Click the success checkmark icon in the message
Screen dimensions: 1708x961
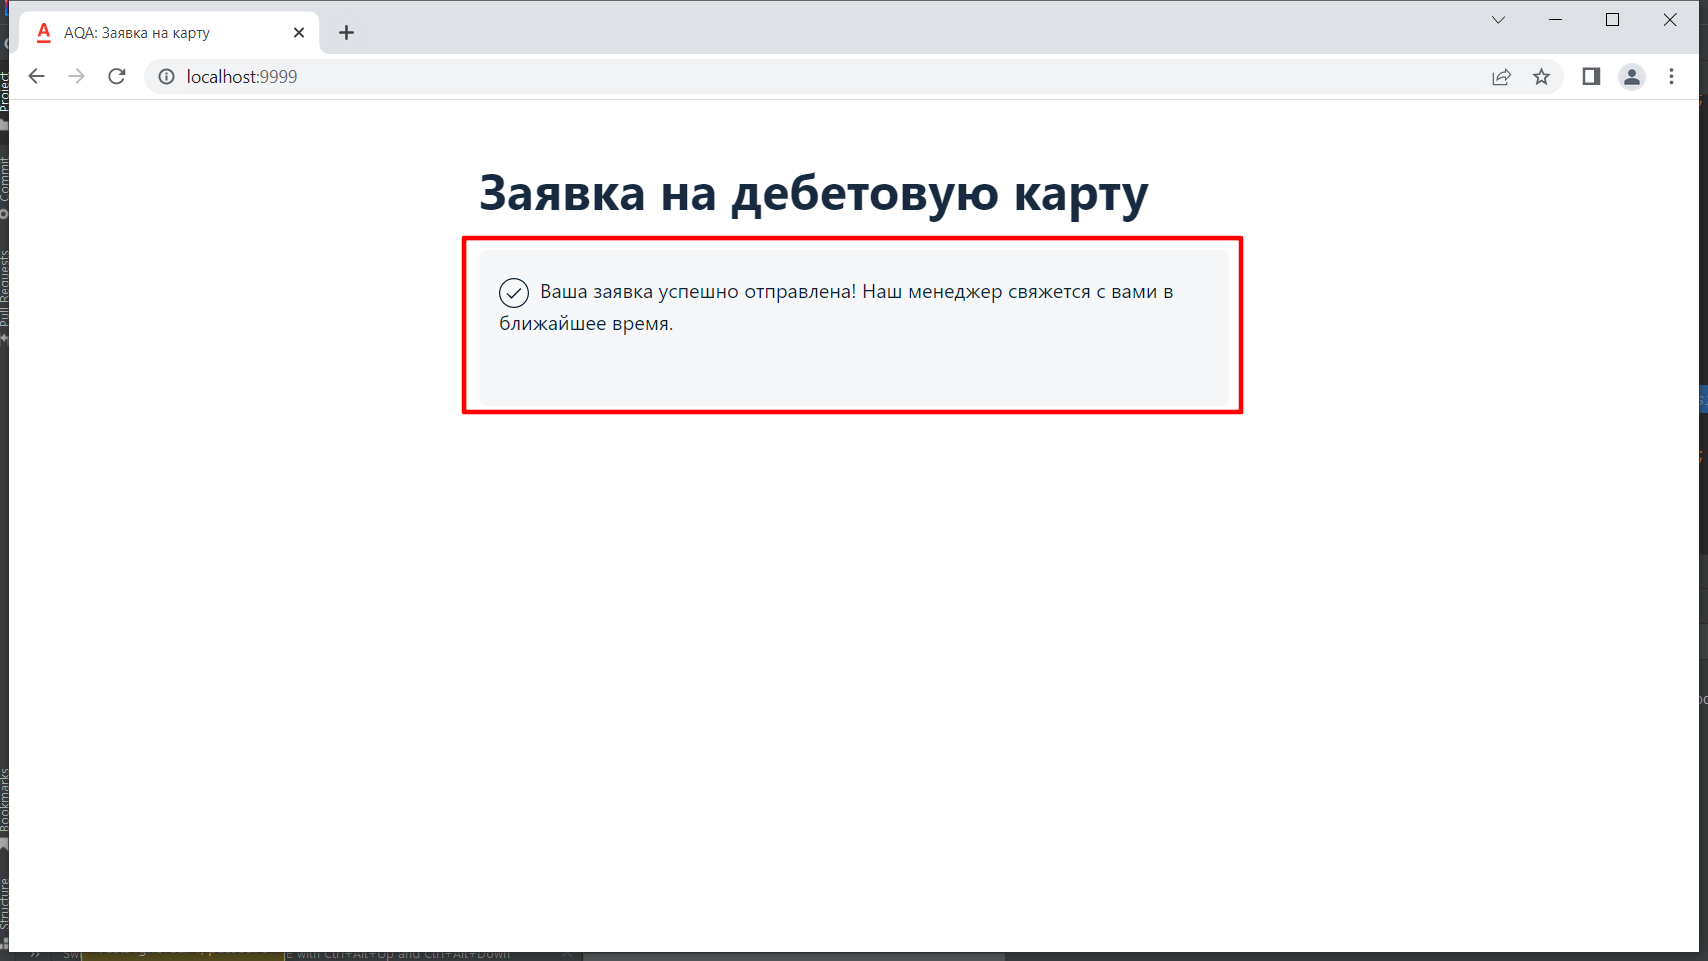click(513, 293)
